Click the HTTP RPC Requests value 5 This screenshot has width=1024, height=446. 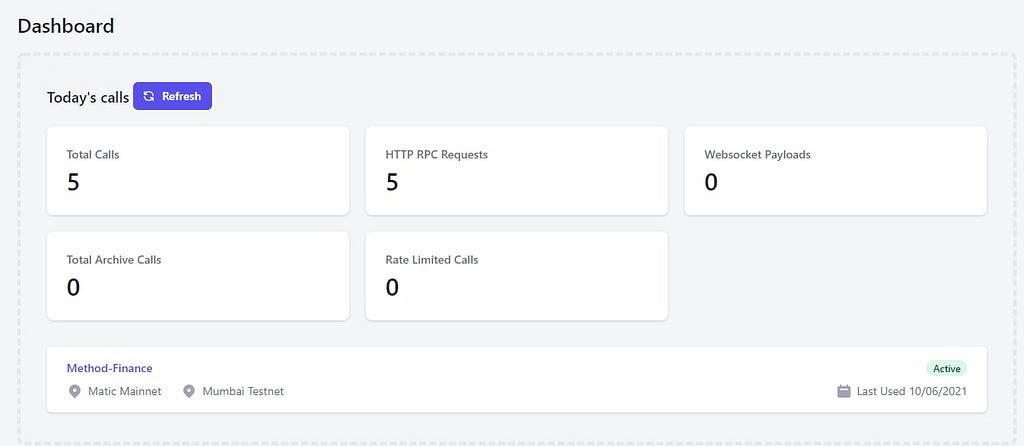[x=392, y=182]
